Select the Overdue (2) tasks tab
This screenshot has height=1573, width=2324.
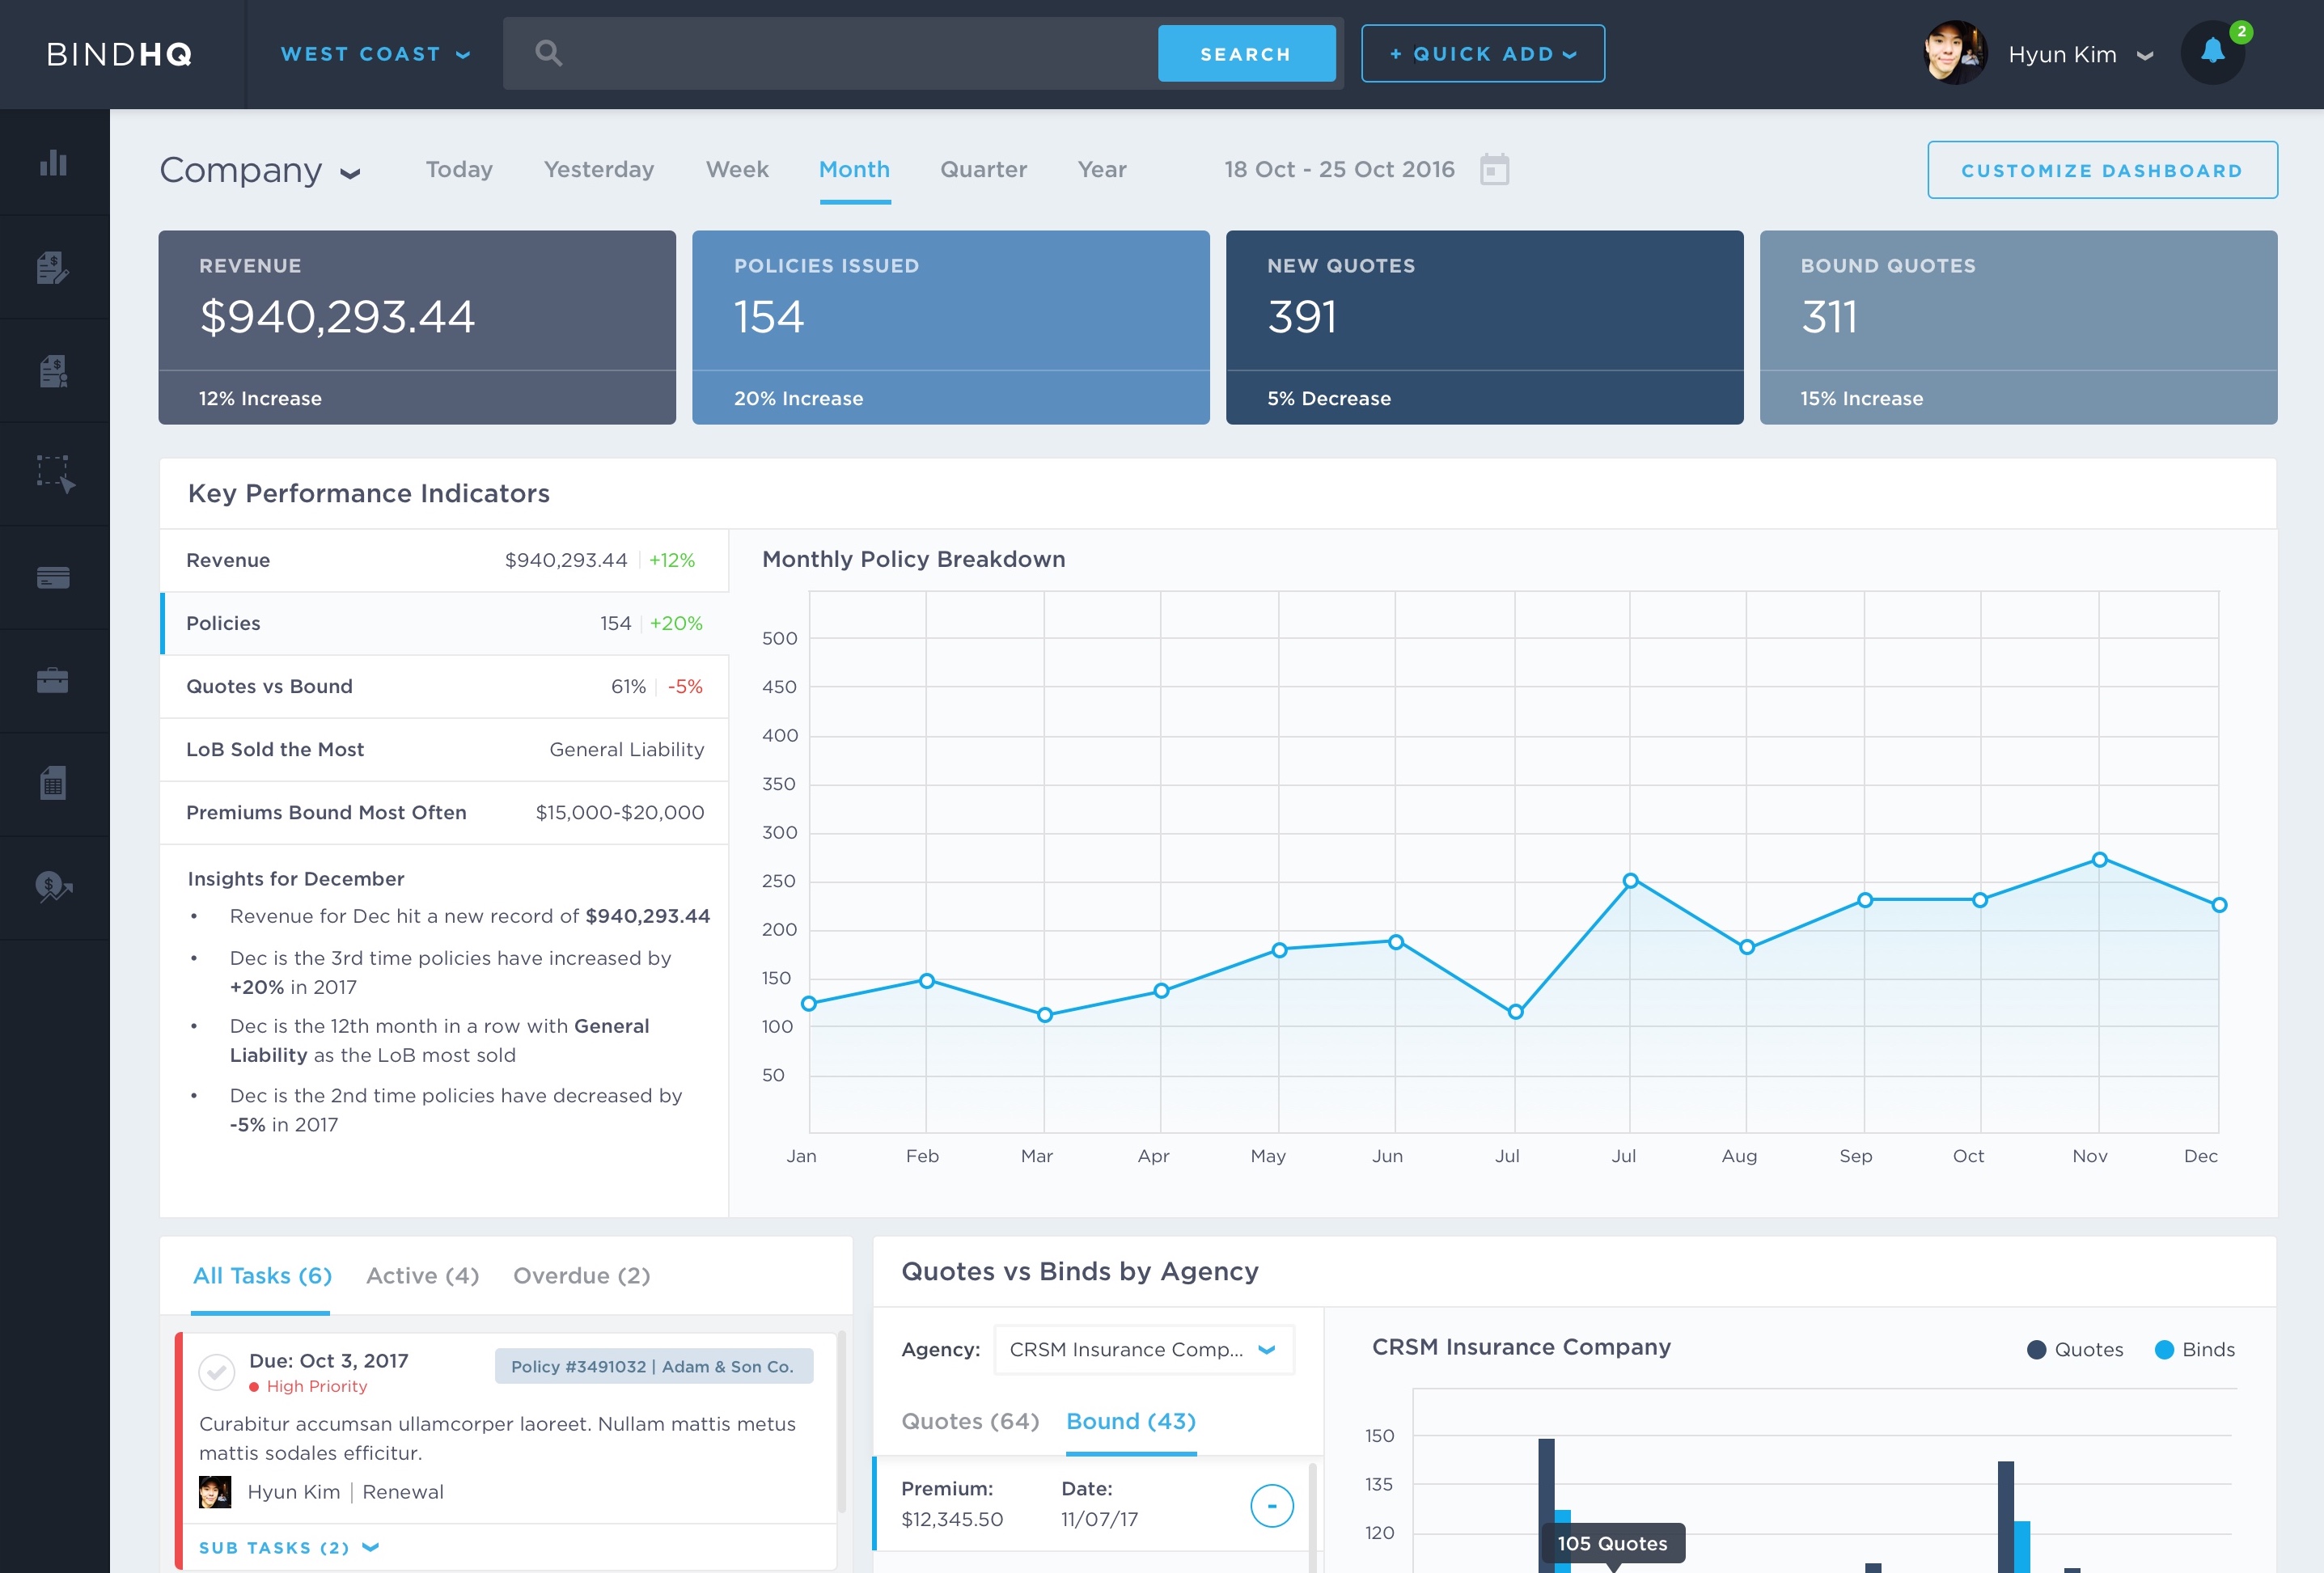point(581,1276)
